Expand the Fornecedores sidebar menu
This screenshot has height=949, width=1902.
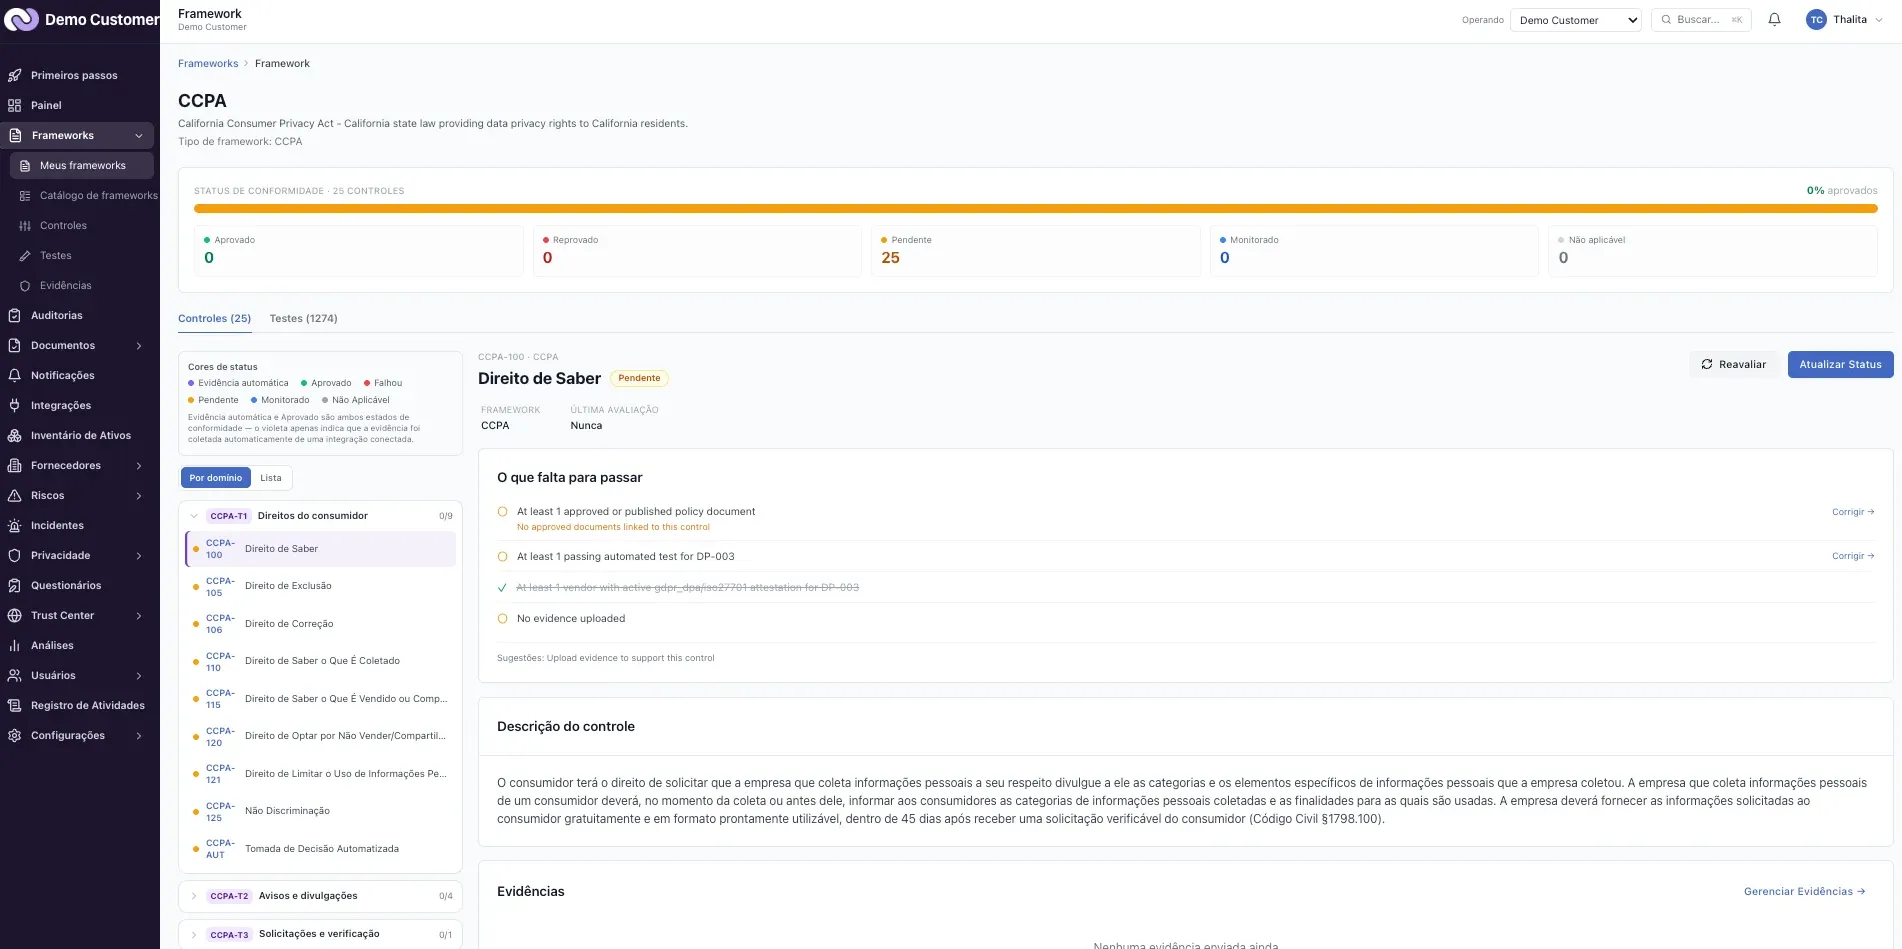pyautogui.click(x=139, y=466)
